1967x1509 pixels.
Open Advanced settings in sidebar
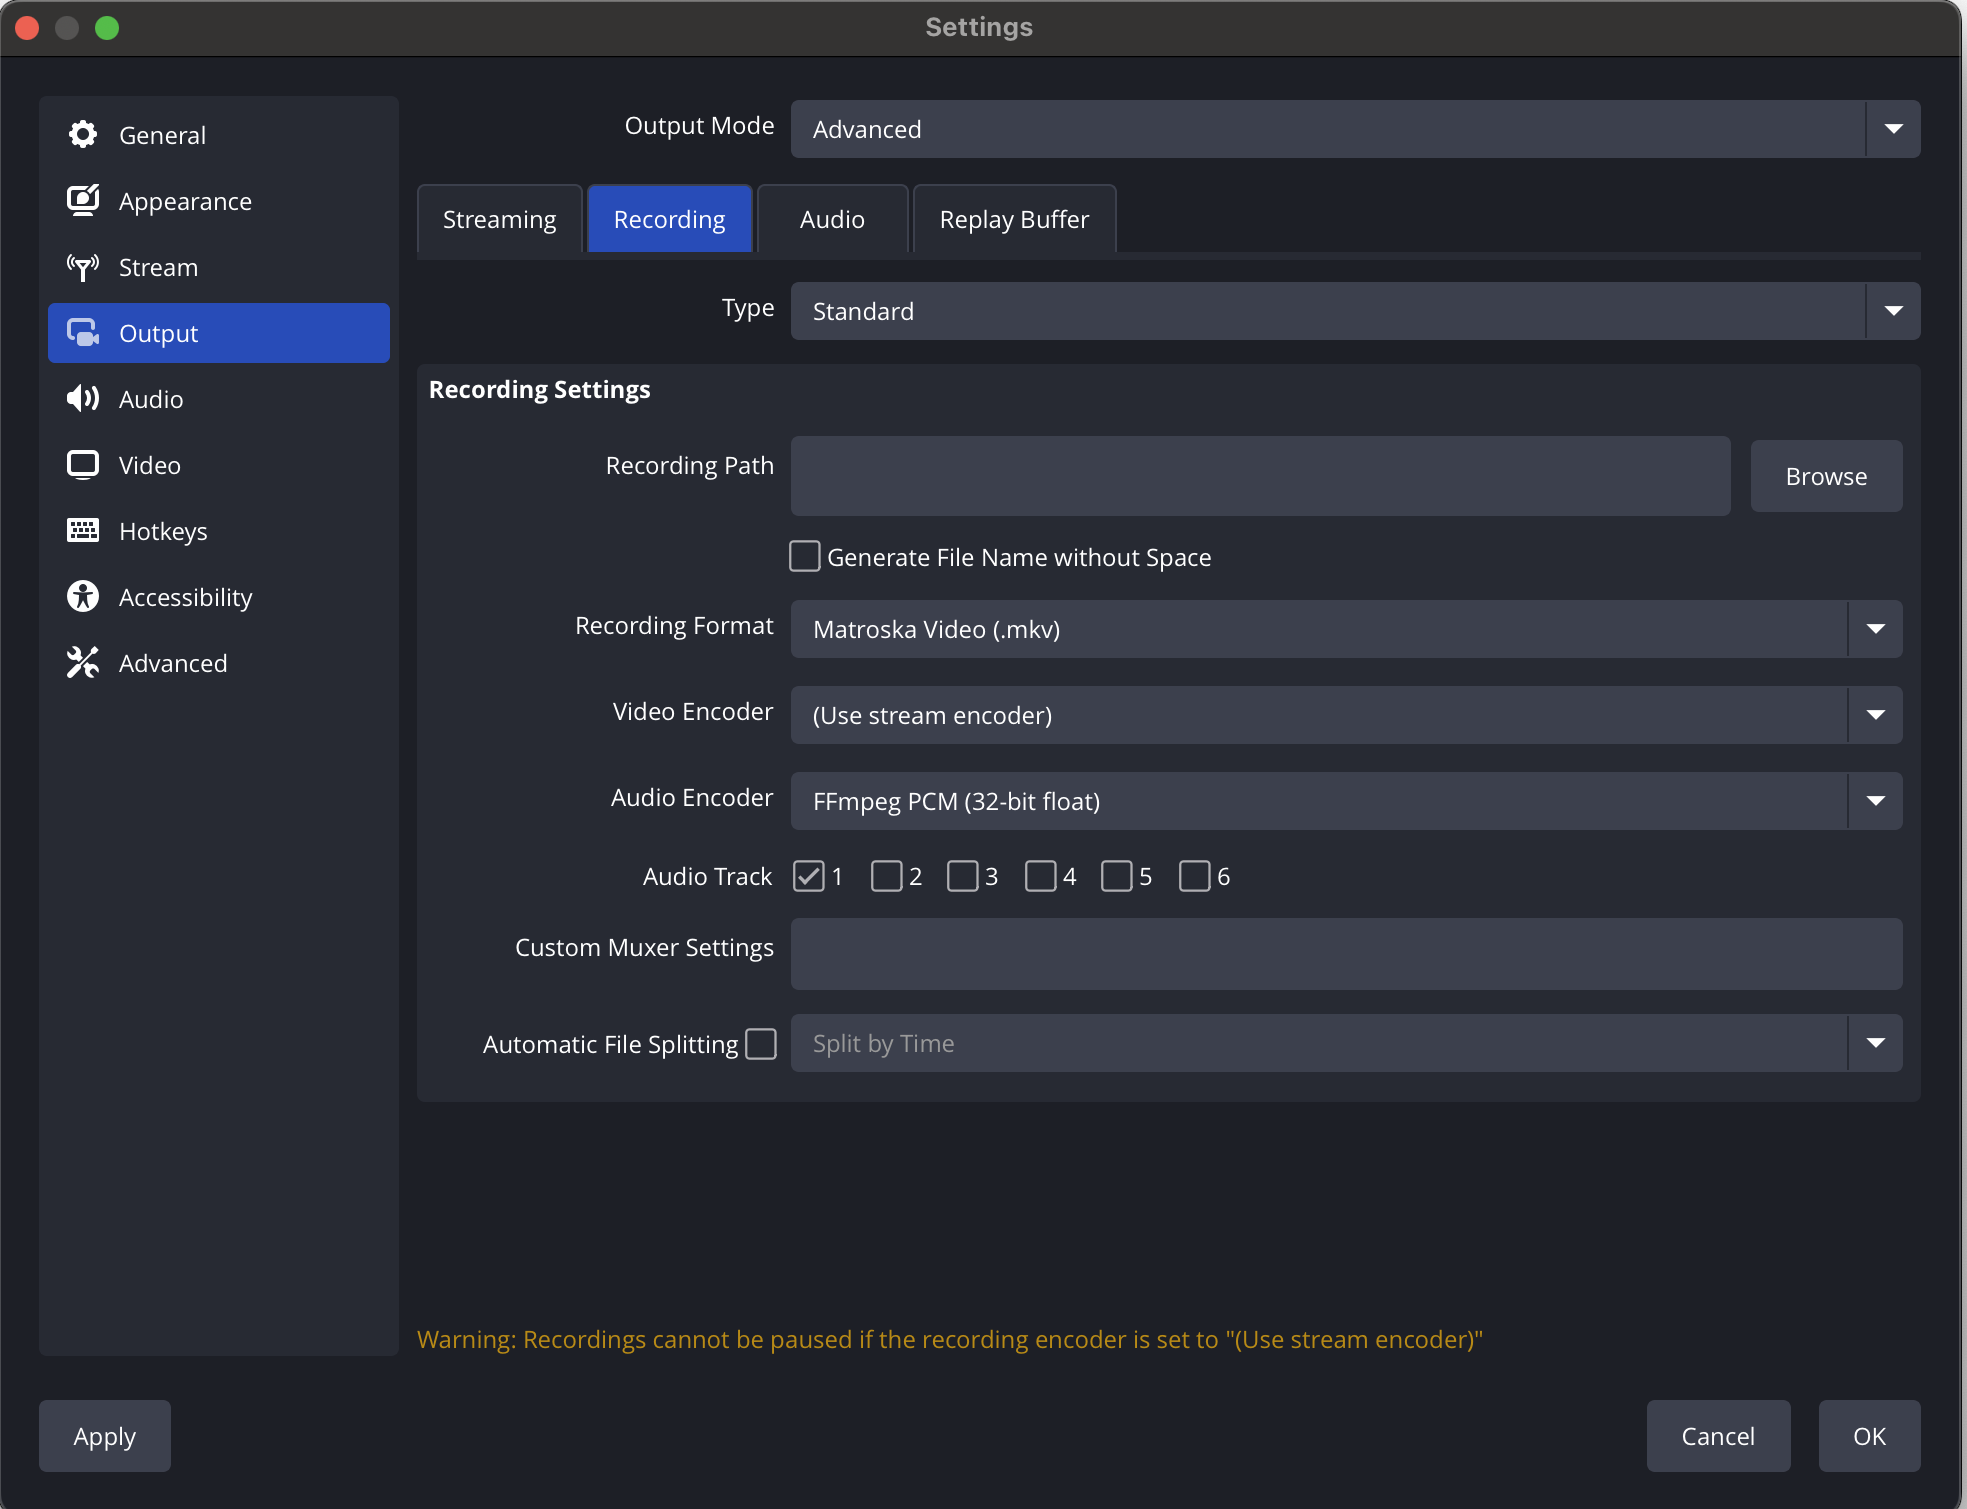point(219,663)
